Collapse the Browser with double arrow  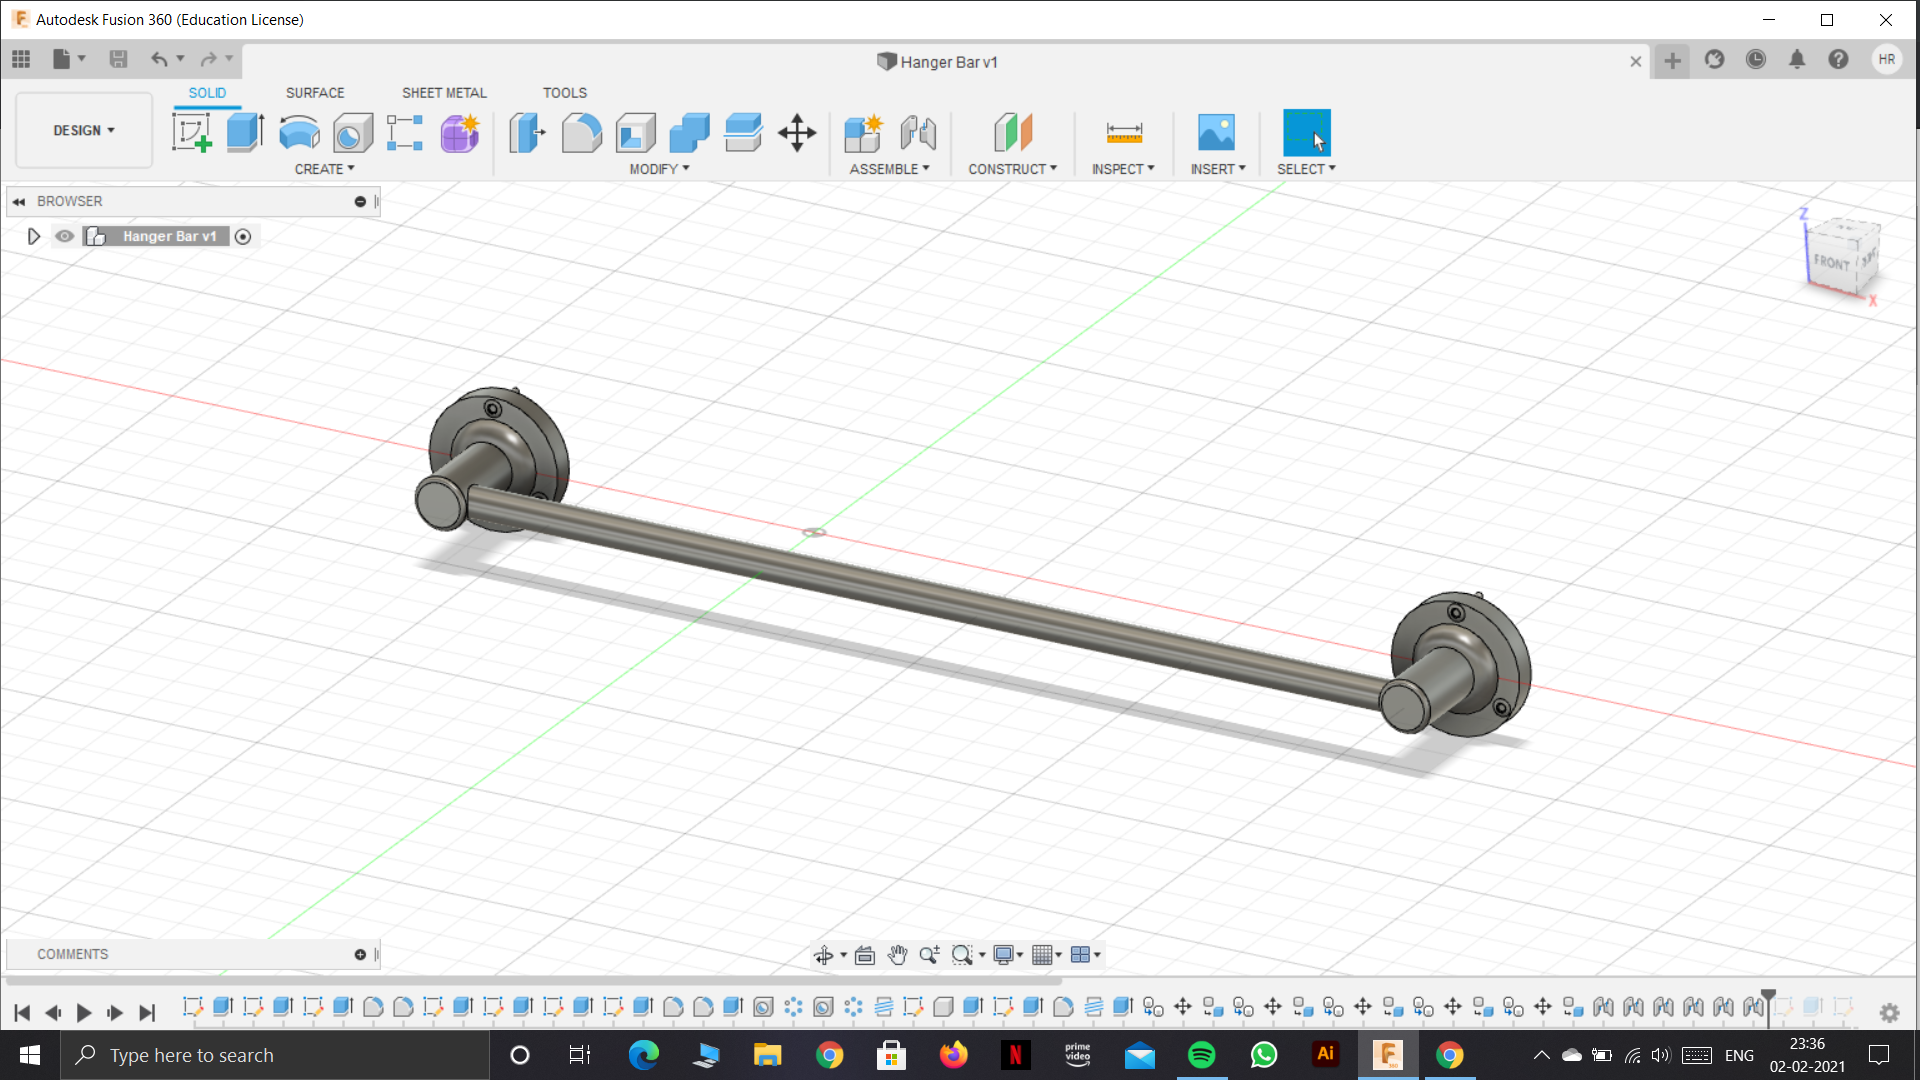coord(19,202)
